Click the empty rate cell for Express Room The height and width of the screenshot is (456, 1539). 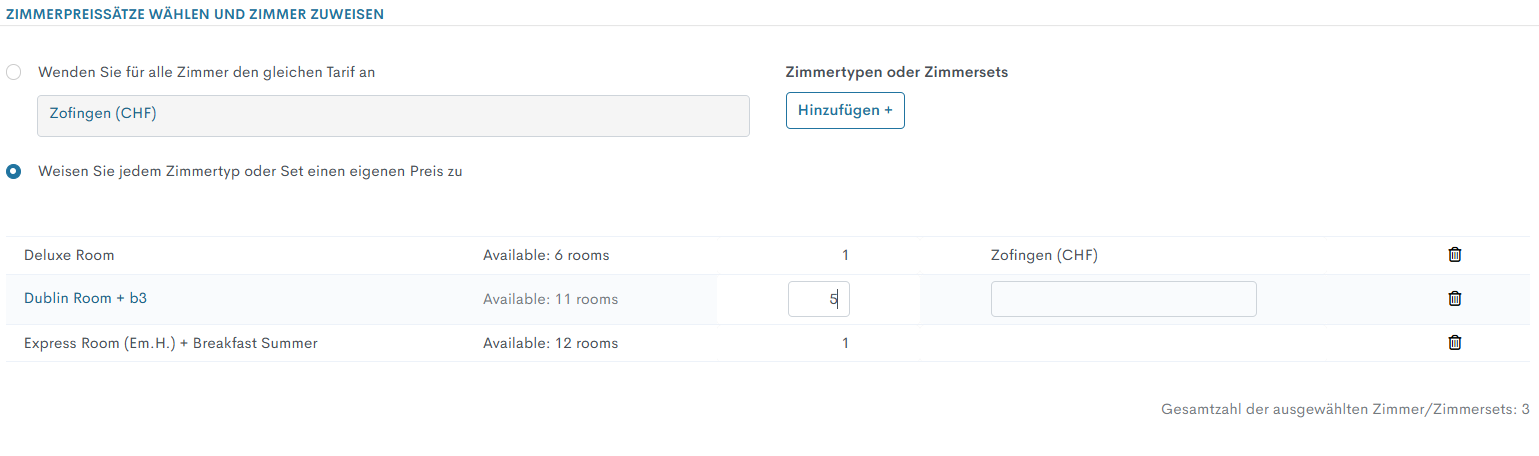[1123, 343]
